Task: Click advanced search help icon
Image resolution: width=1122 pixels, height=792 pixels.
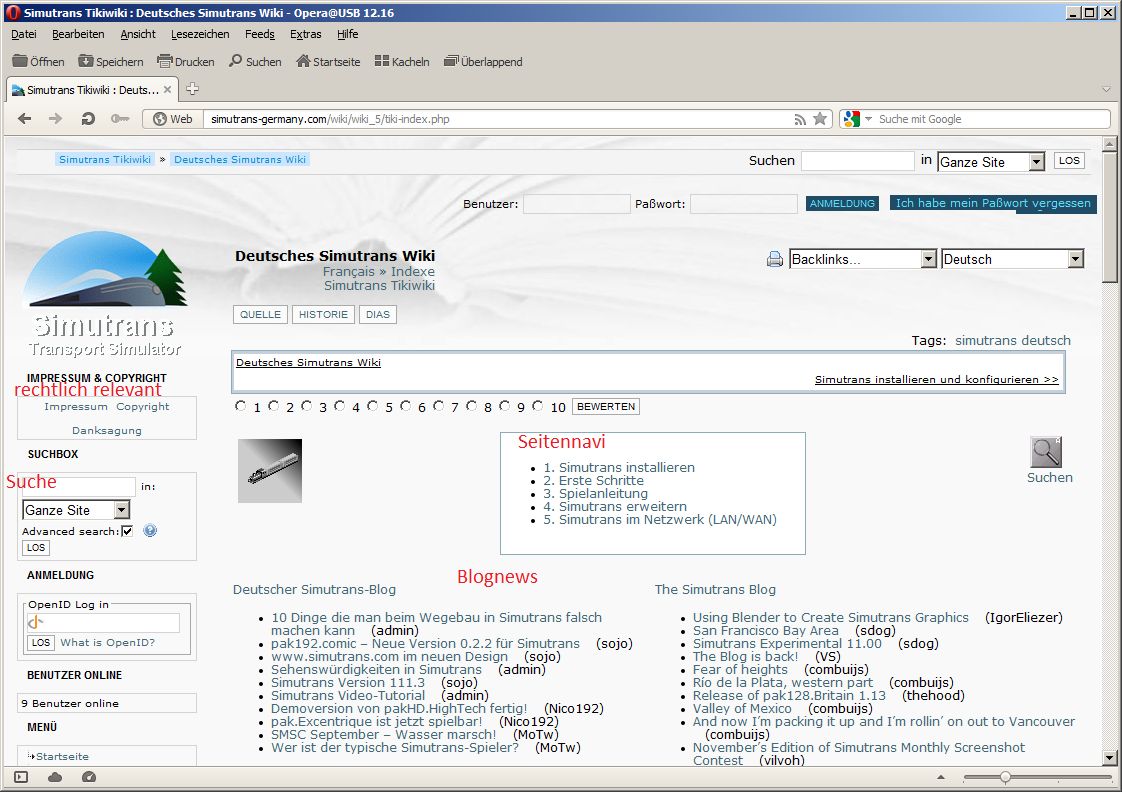Action: tap(150, 531)
